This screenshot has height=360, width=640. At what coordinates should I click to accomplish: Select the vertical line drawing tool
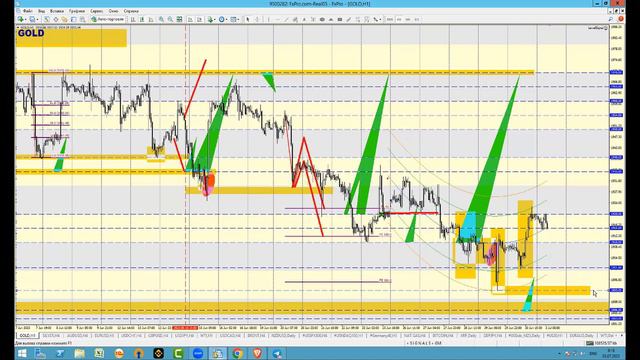269,19
